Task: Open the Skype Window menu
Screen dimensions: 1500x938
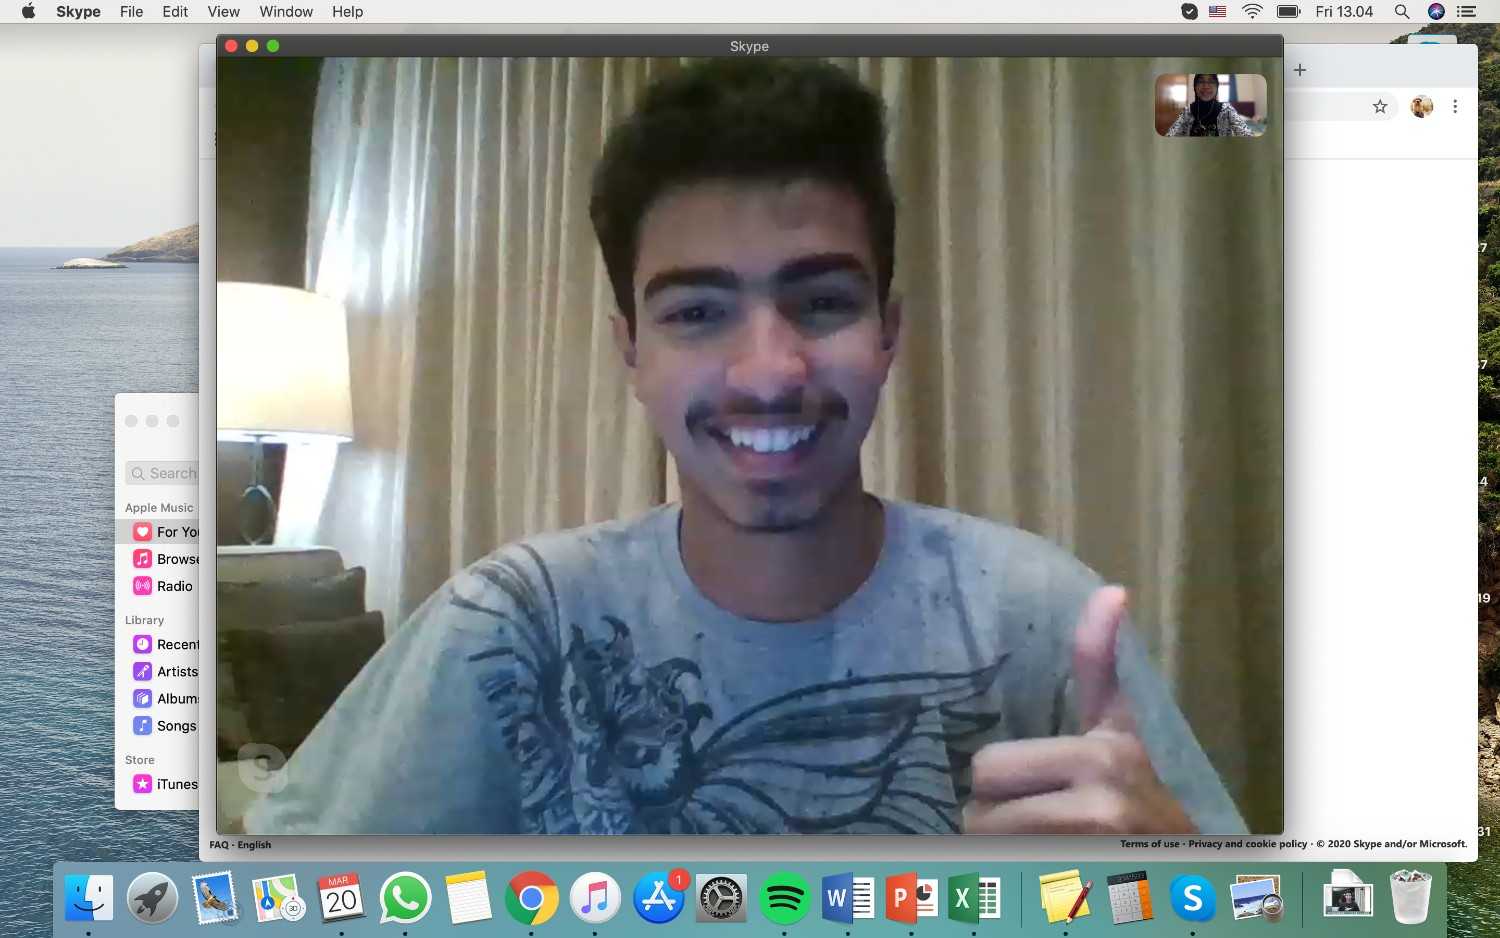Action: click(x=286, y=12)
